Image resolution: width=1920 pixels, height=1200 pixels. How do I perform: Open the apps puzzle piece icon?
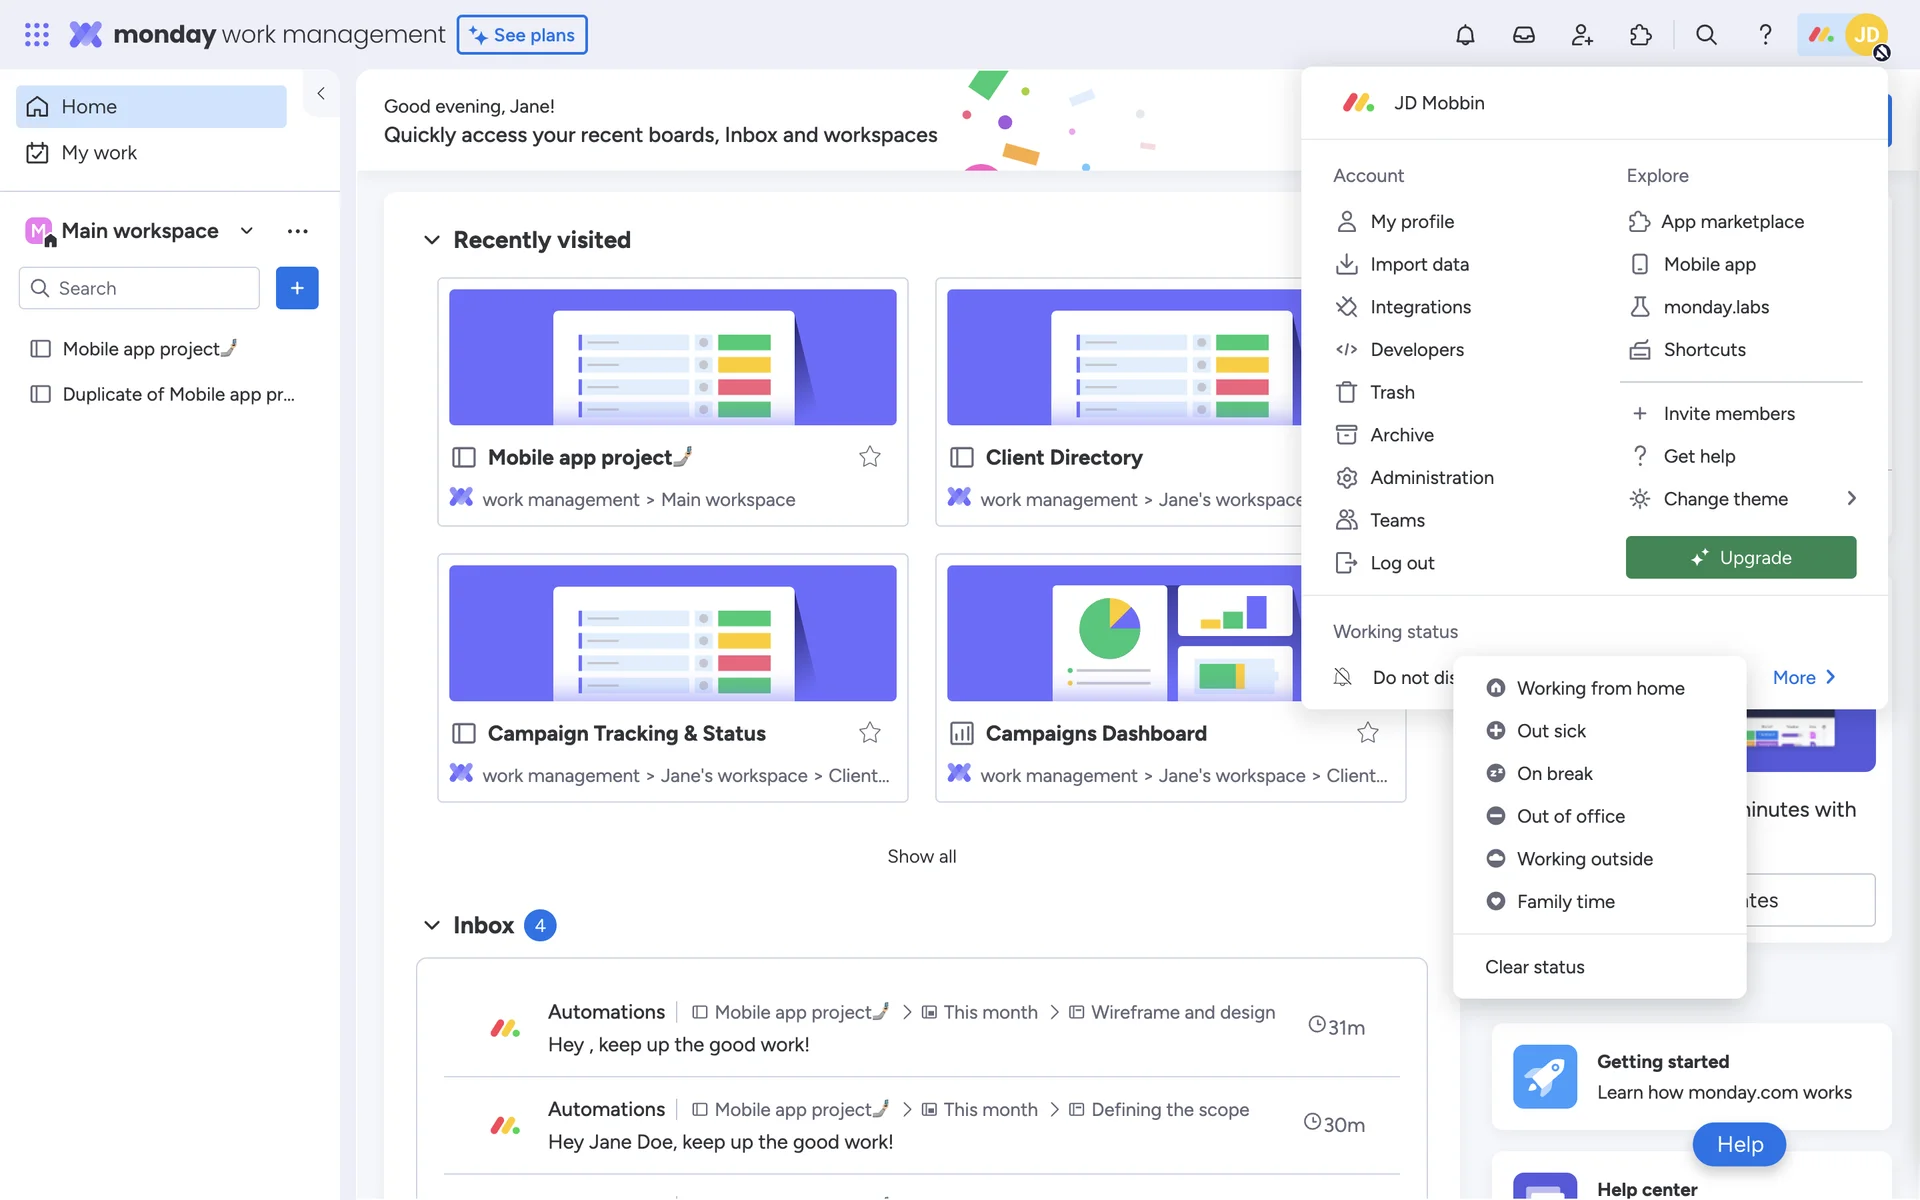pos(1641,35)
